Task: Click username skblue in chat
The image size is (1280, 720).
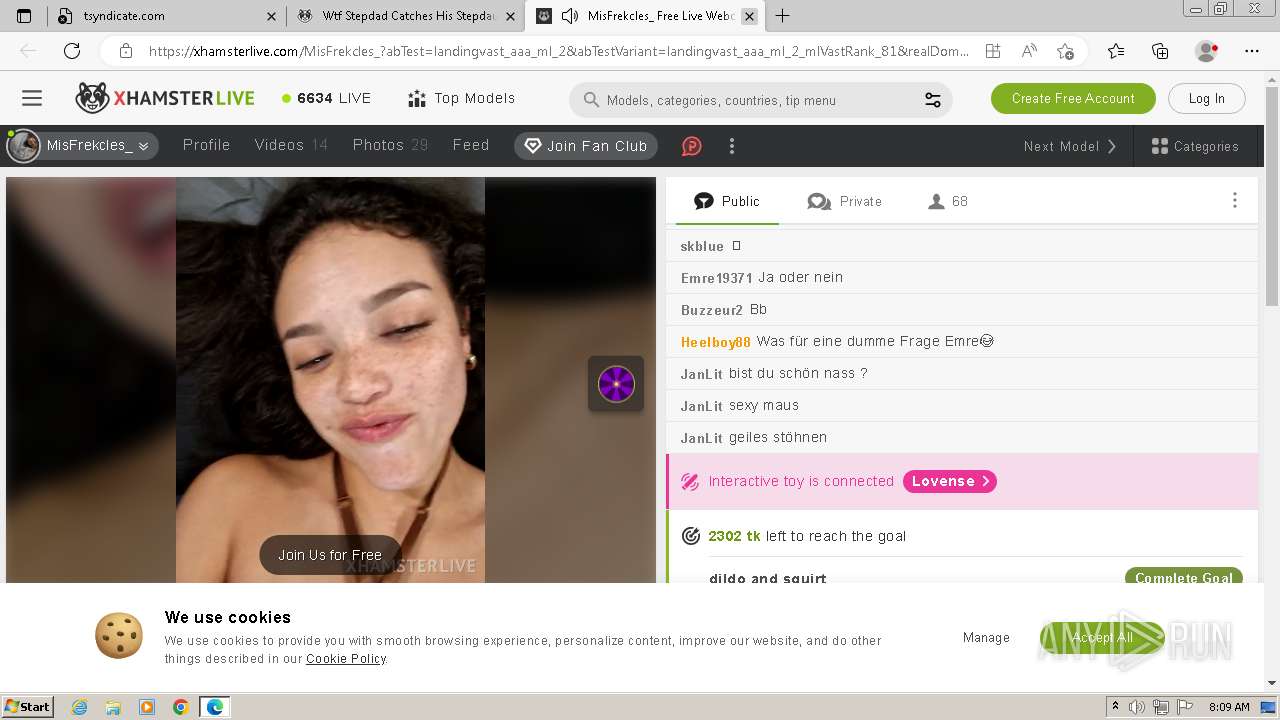Action: (702, 246)
